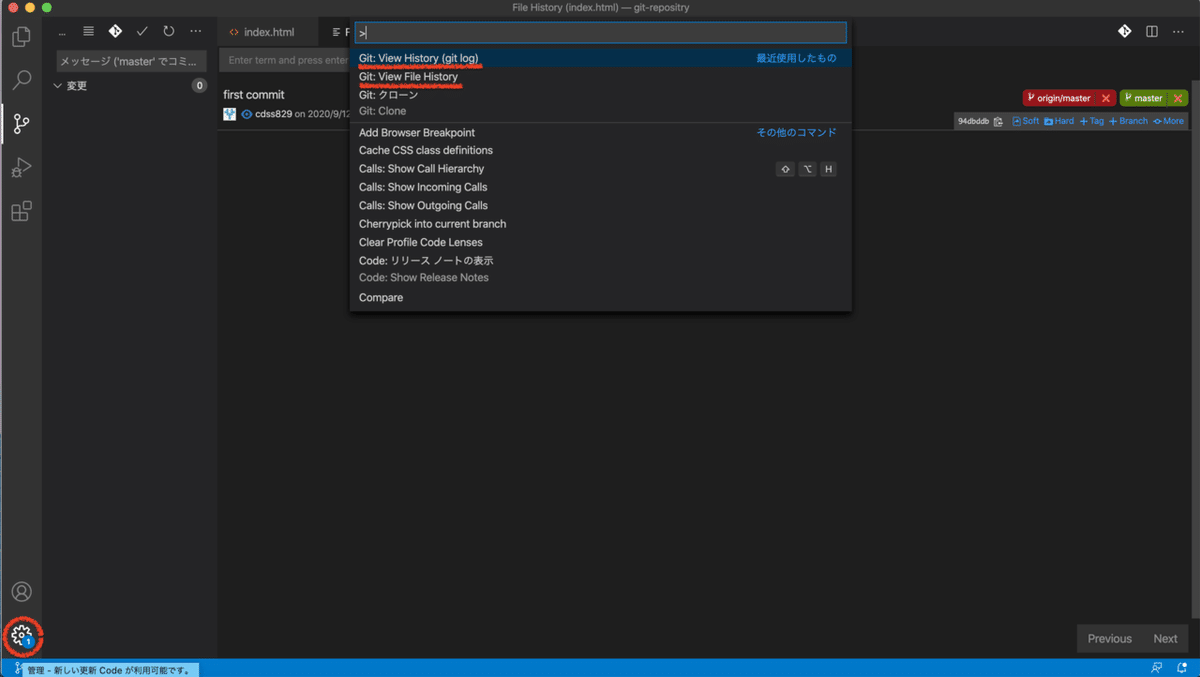
Task: Click Hard reset link
Action: [1059, 121]
